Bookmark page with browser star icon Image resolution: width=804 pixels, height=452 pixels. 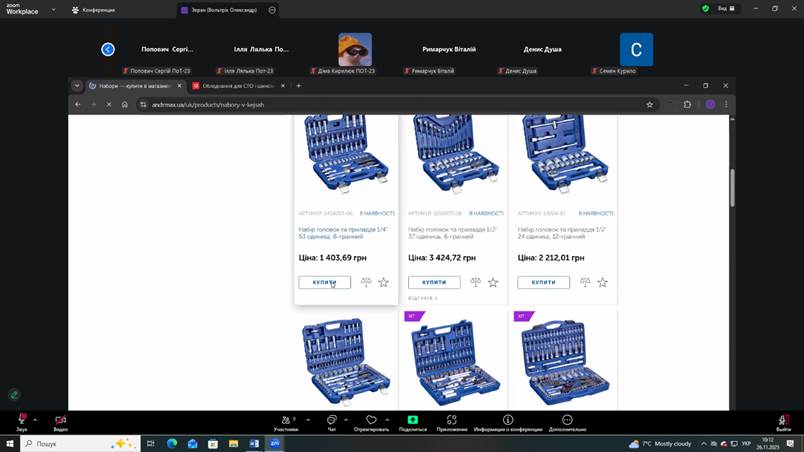coord(649,104)
